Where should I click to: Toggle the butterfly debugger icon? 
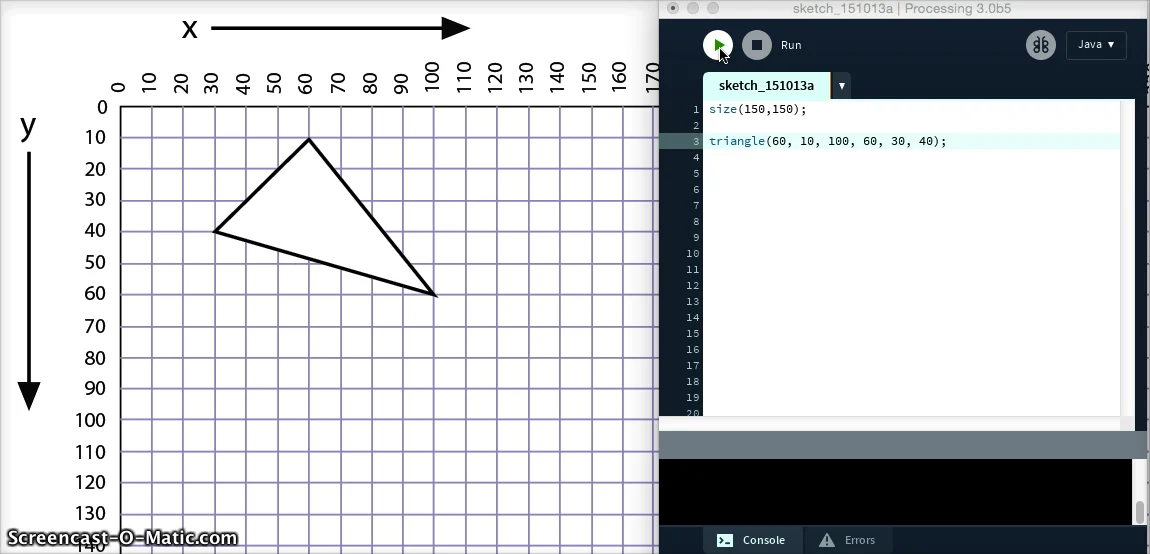[1041, 45]
